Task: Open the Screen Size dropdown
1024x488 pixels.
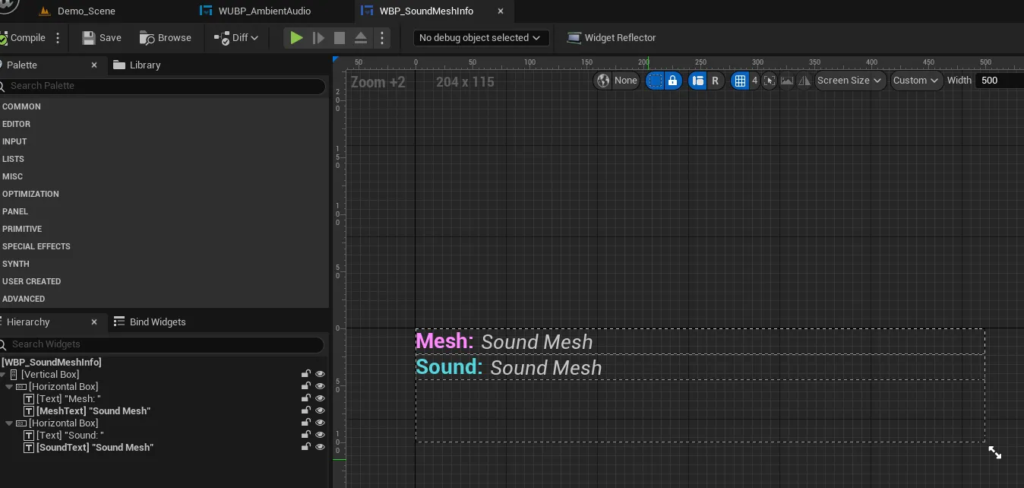Action: (x=849, y=81)
